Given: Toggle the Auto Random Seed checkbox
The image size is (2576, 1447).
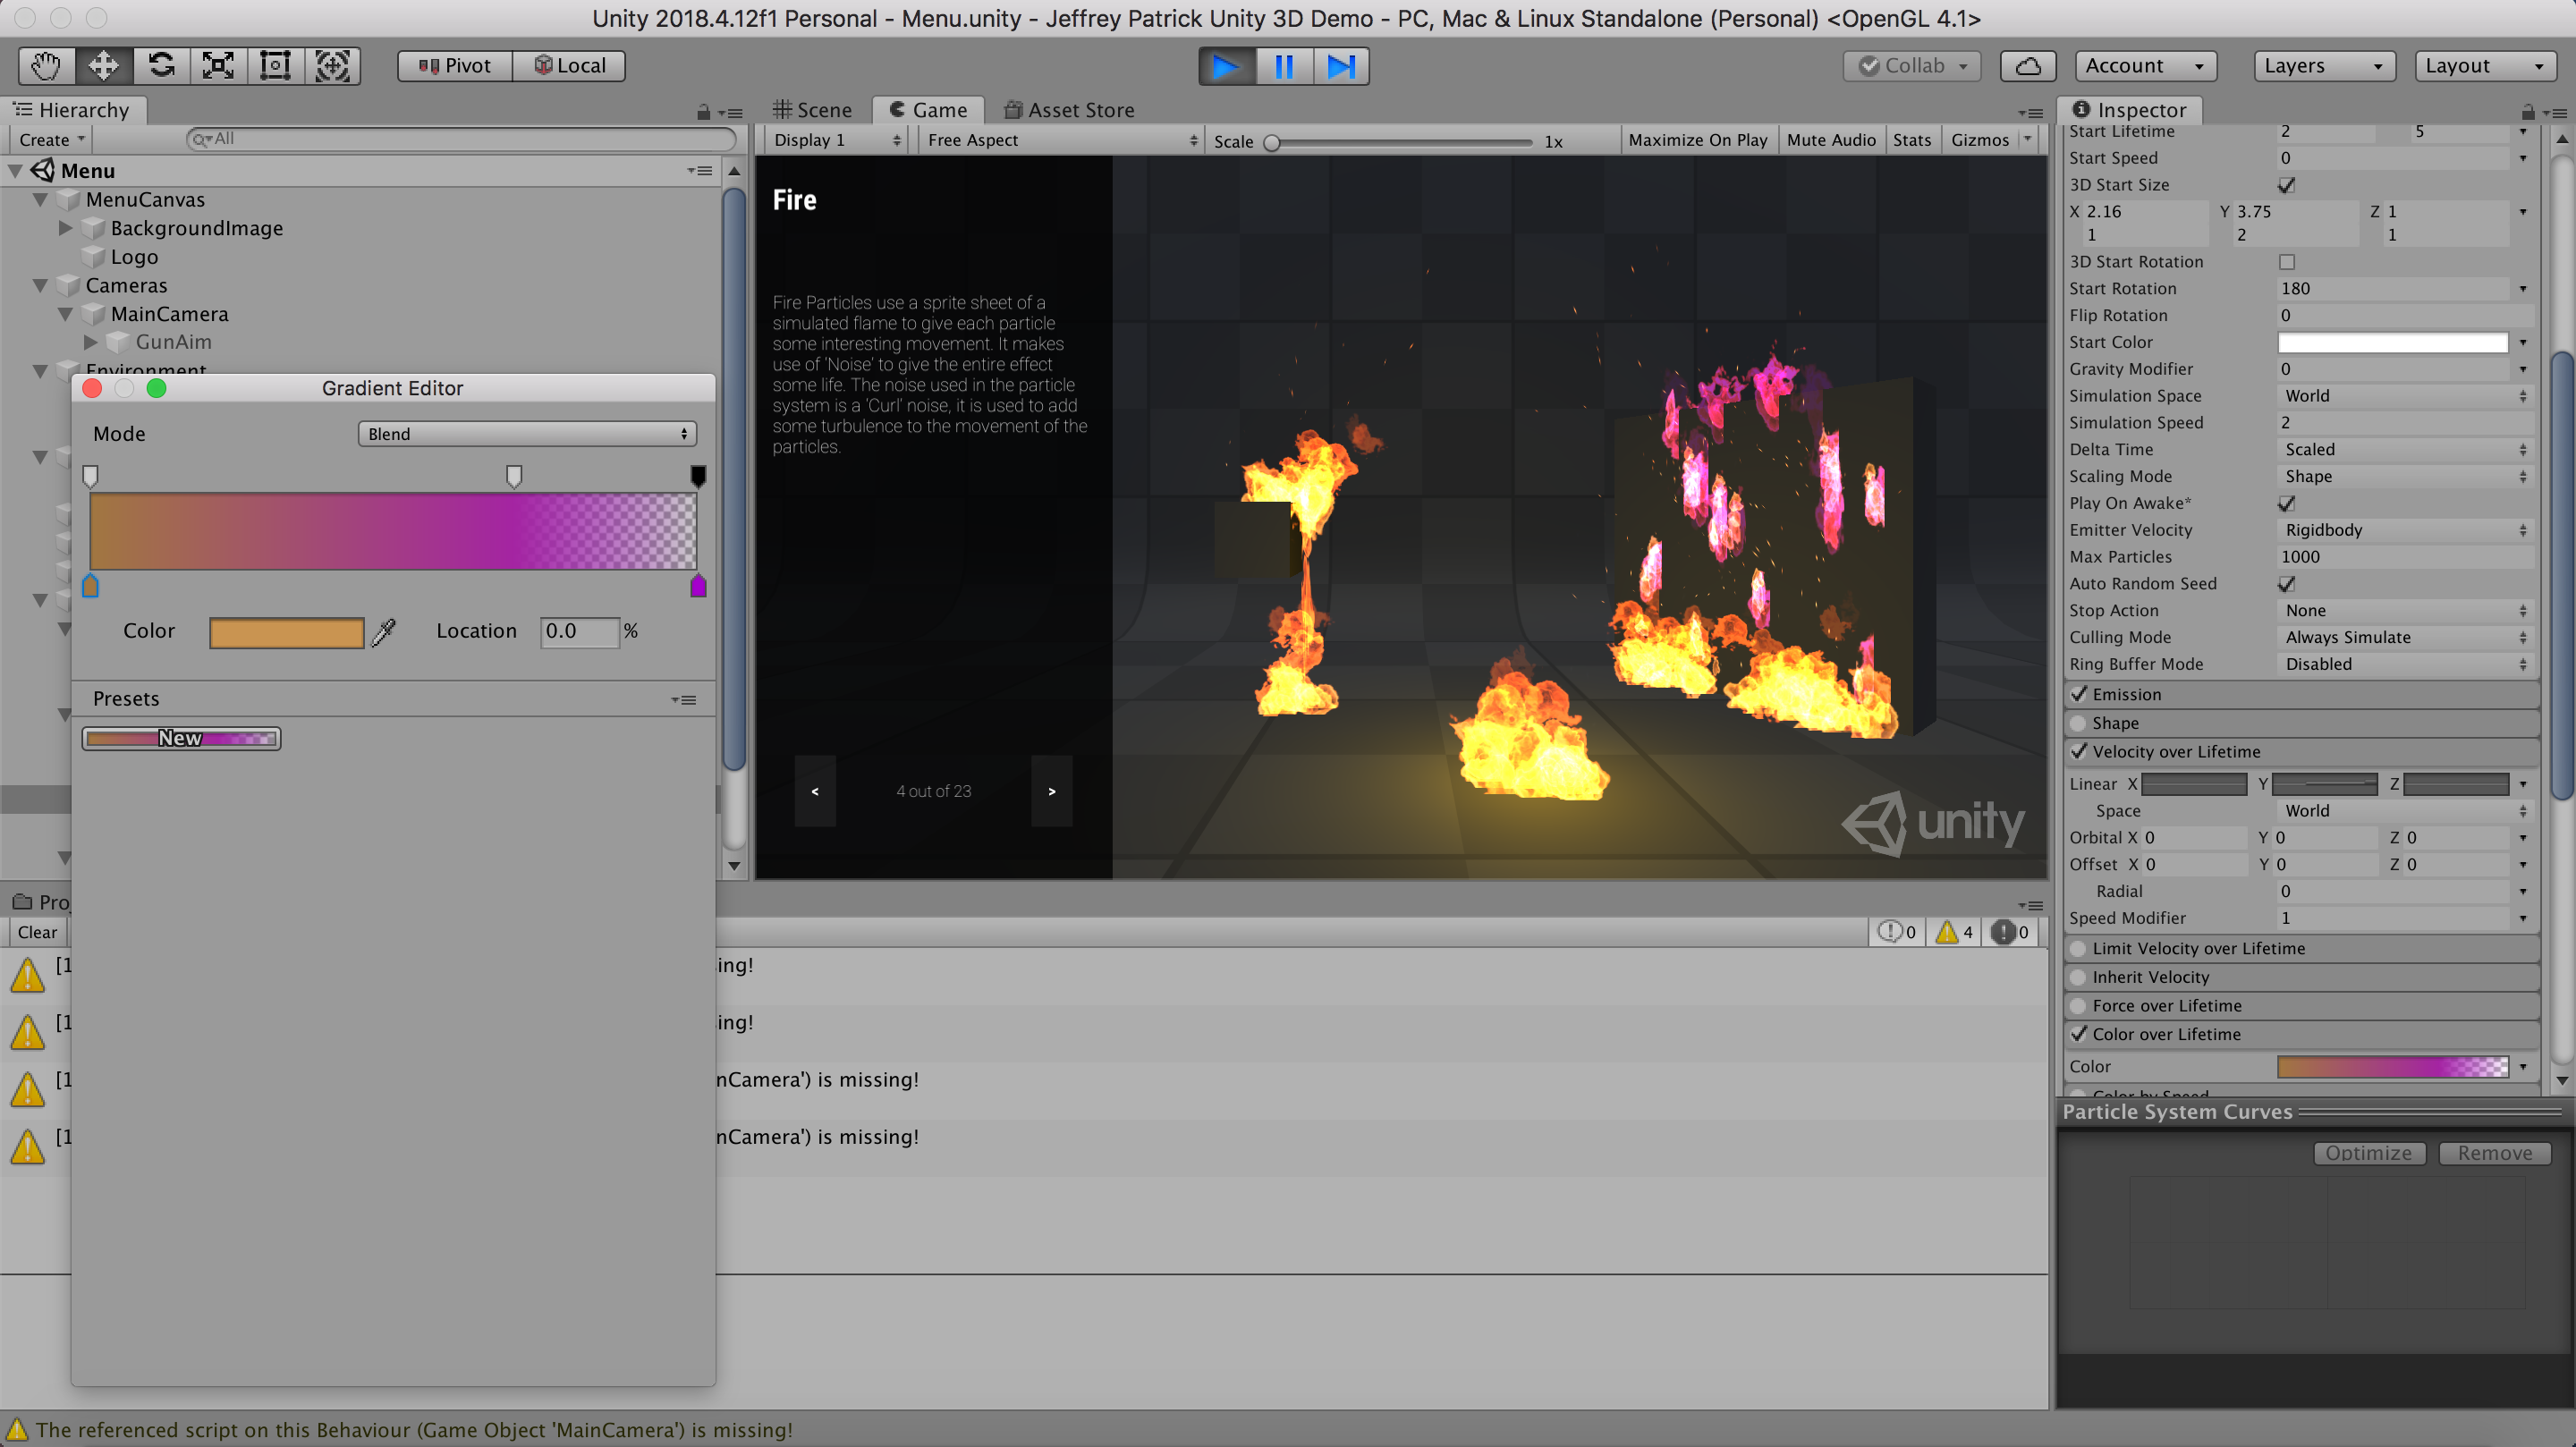Looking at the screenshot, I should pyautogui.click(x=2286, y=584).
